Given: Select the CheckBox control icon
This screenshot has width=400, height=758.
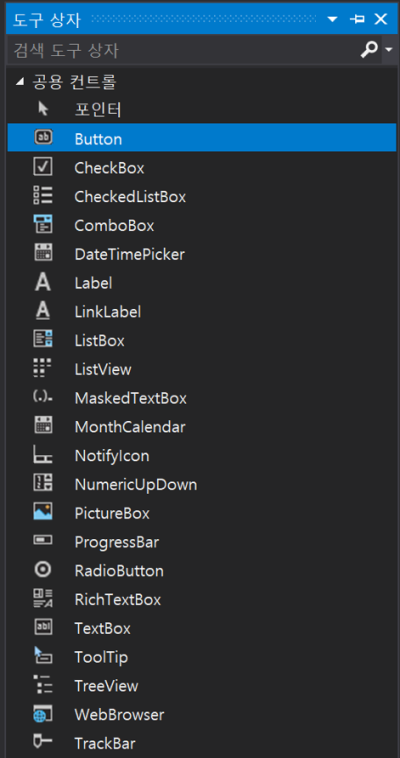Looking at the screenshot, I should (43, 167).
